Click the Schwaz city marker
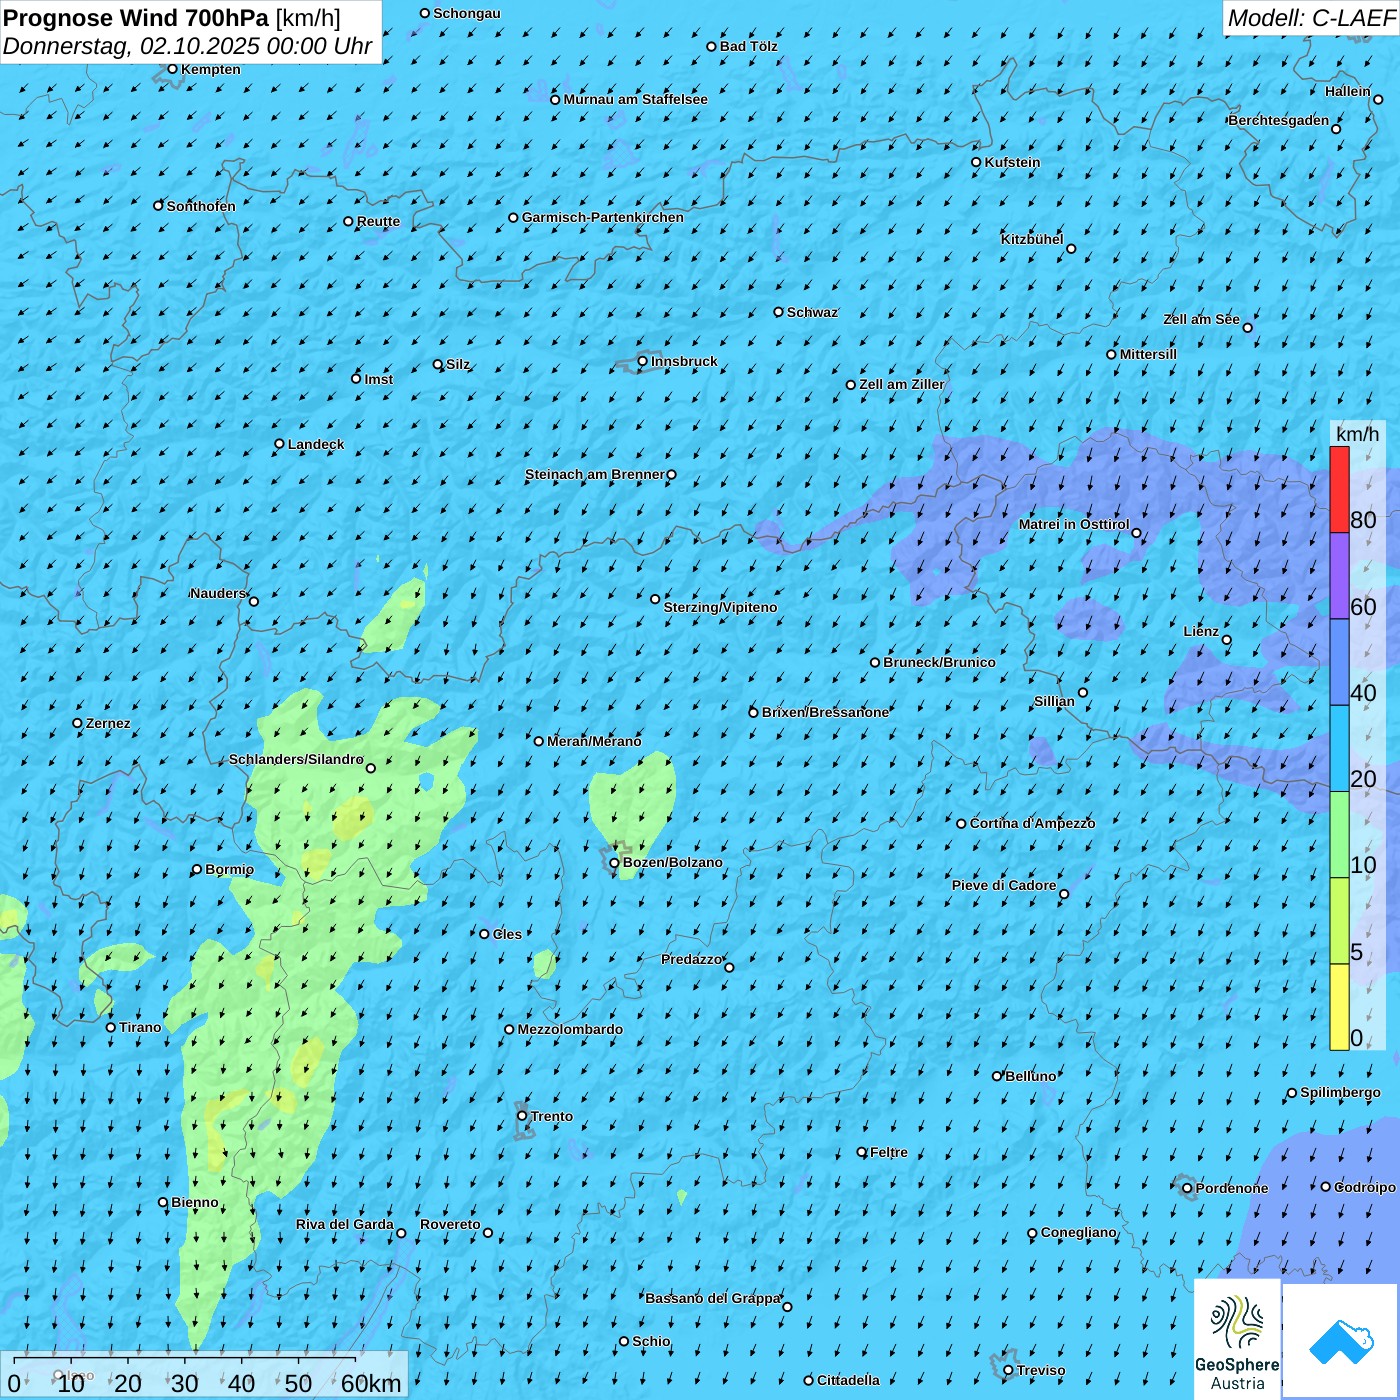Viewport: 1400px width, 1400px height. 779,312
